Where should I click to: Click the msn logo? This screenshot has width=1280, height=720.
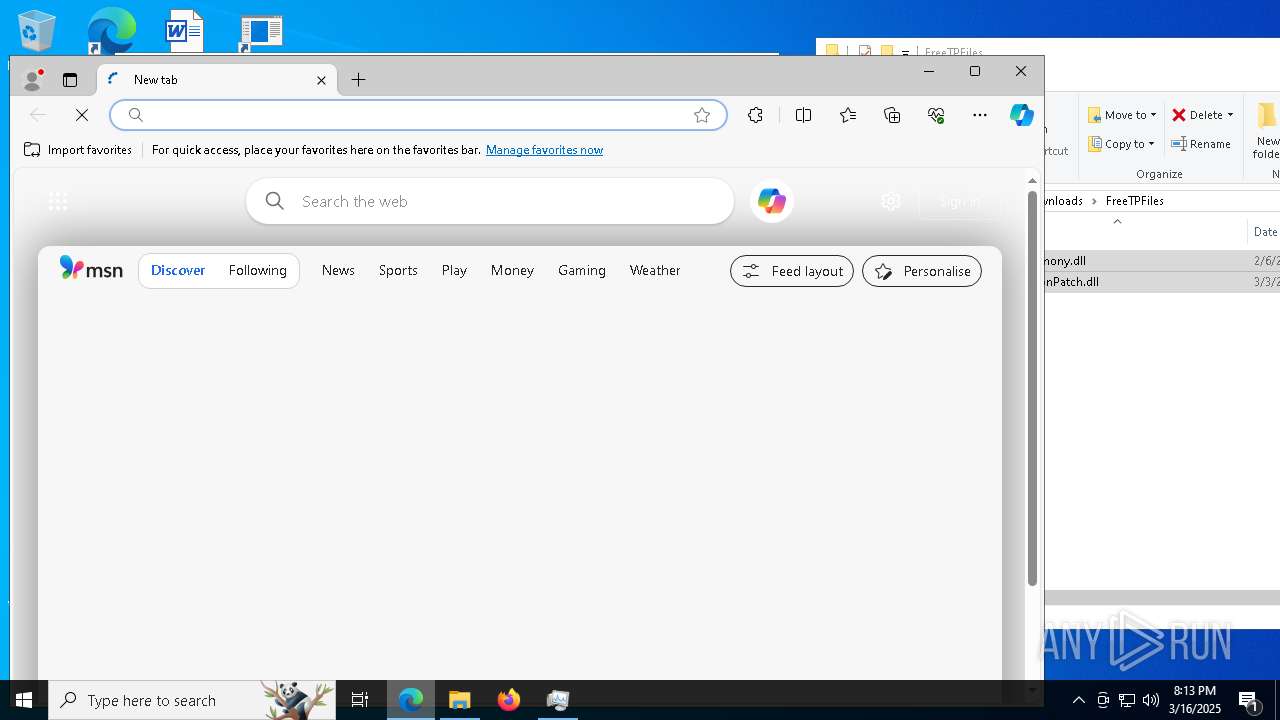(x=91, y=269)
